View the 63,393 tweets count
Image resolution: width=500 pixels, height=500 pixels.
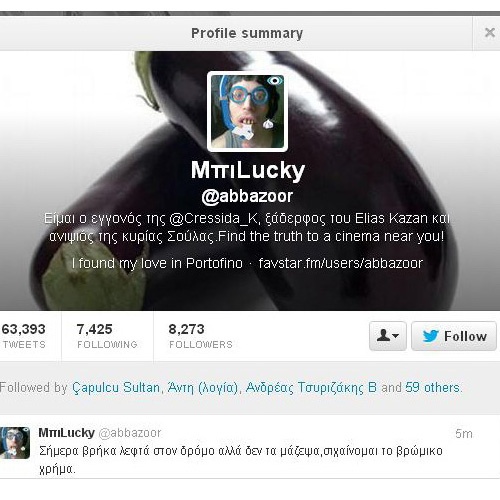(23, 336)
